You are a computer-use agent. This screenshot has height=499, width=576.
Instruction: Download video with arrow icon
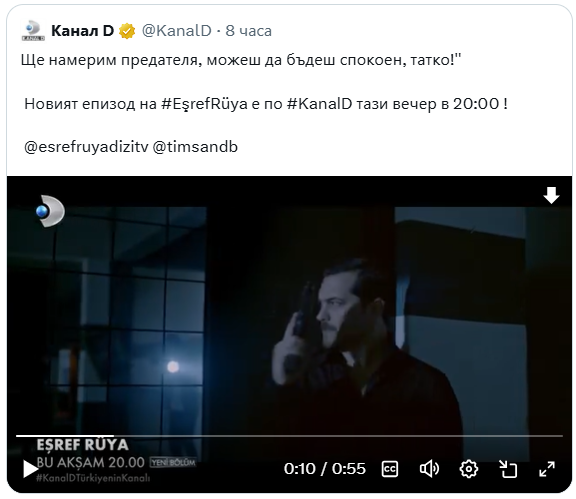(551, 195)
